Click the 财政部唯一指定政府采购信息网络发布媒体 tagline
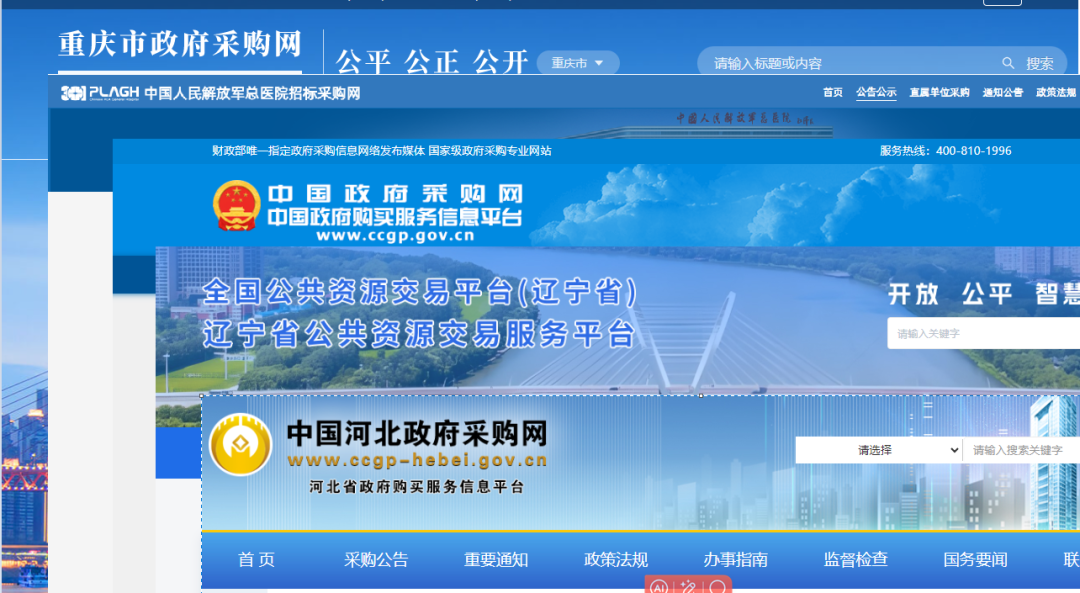1080x593 pixels. click(x=318, y=151)
